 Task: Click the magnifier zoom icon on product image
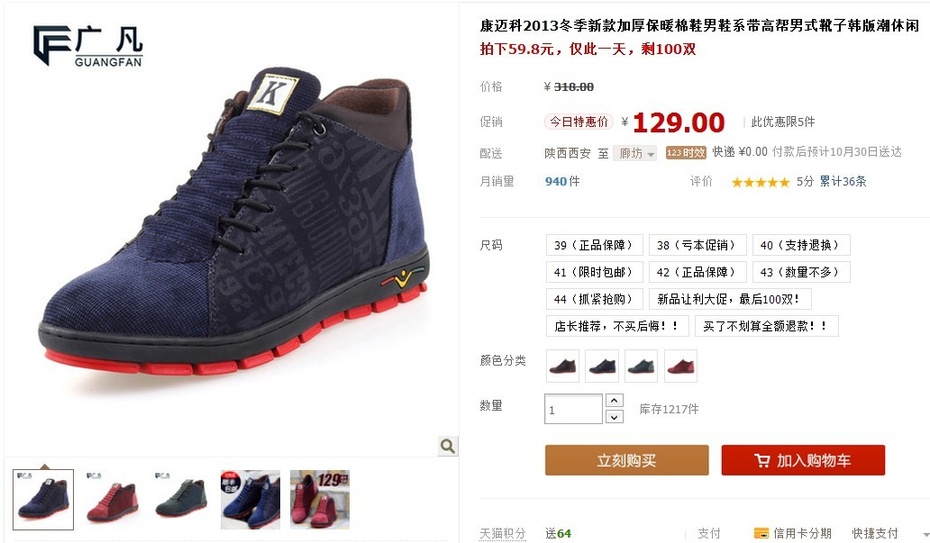[448, 446]
